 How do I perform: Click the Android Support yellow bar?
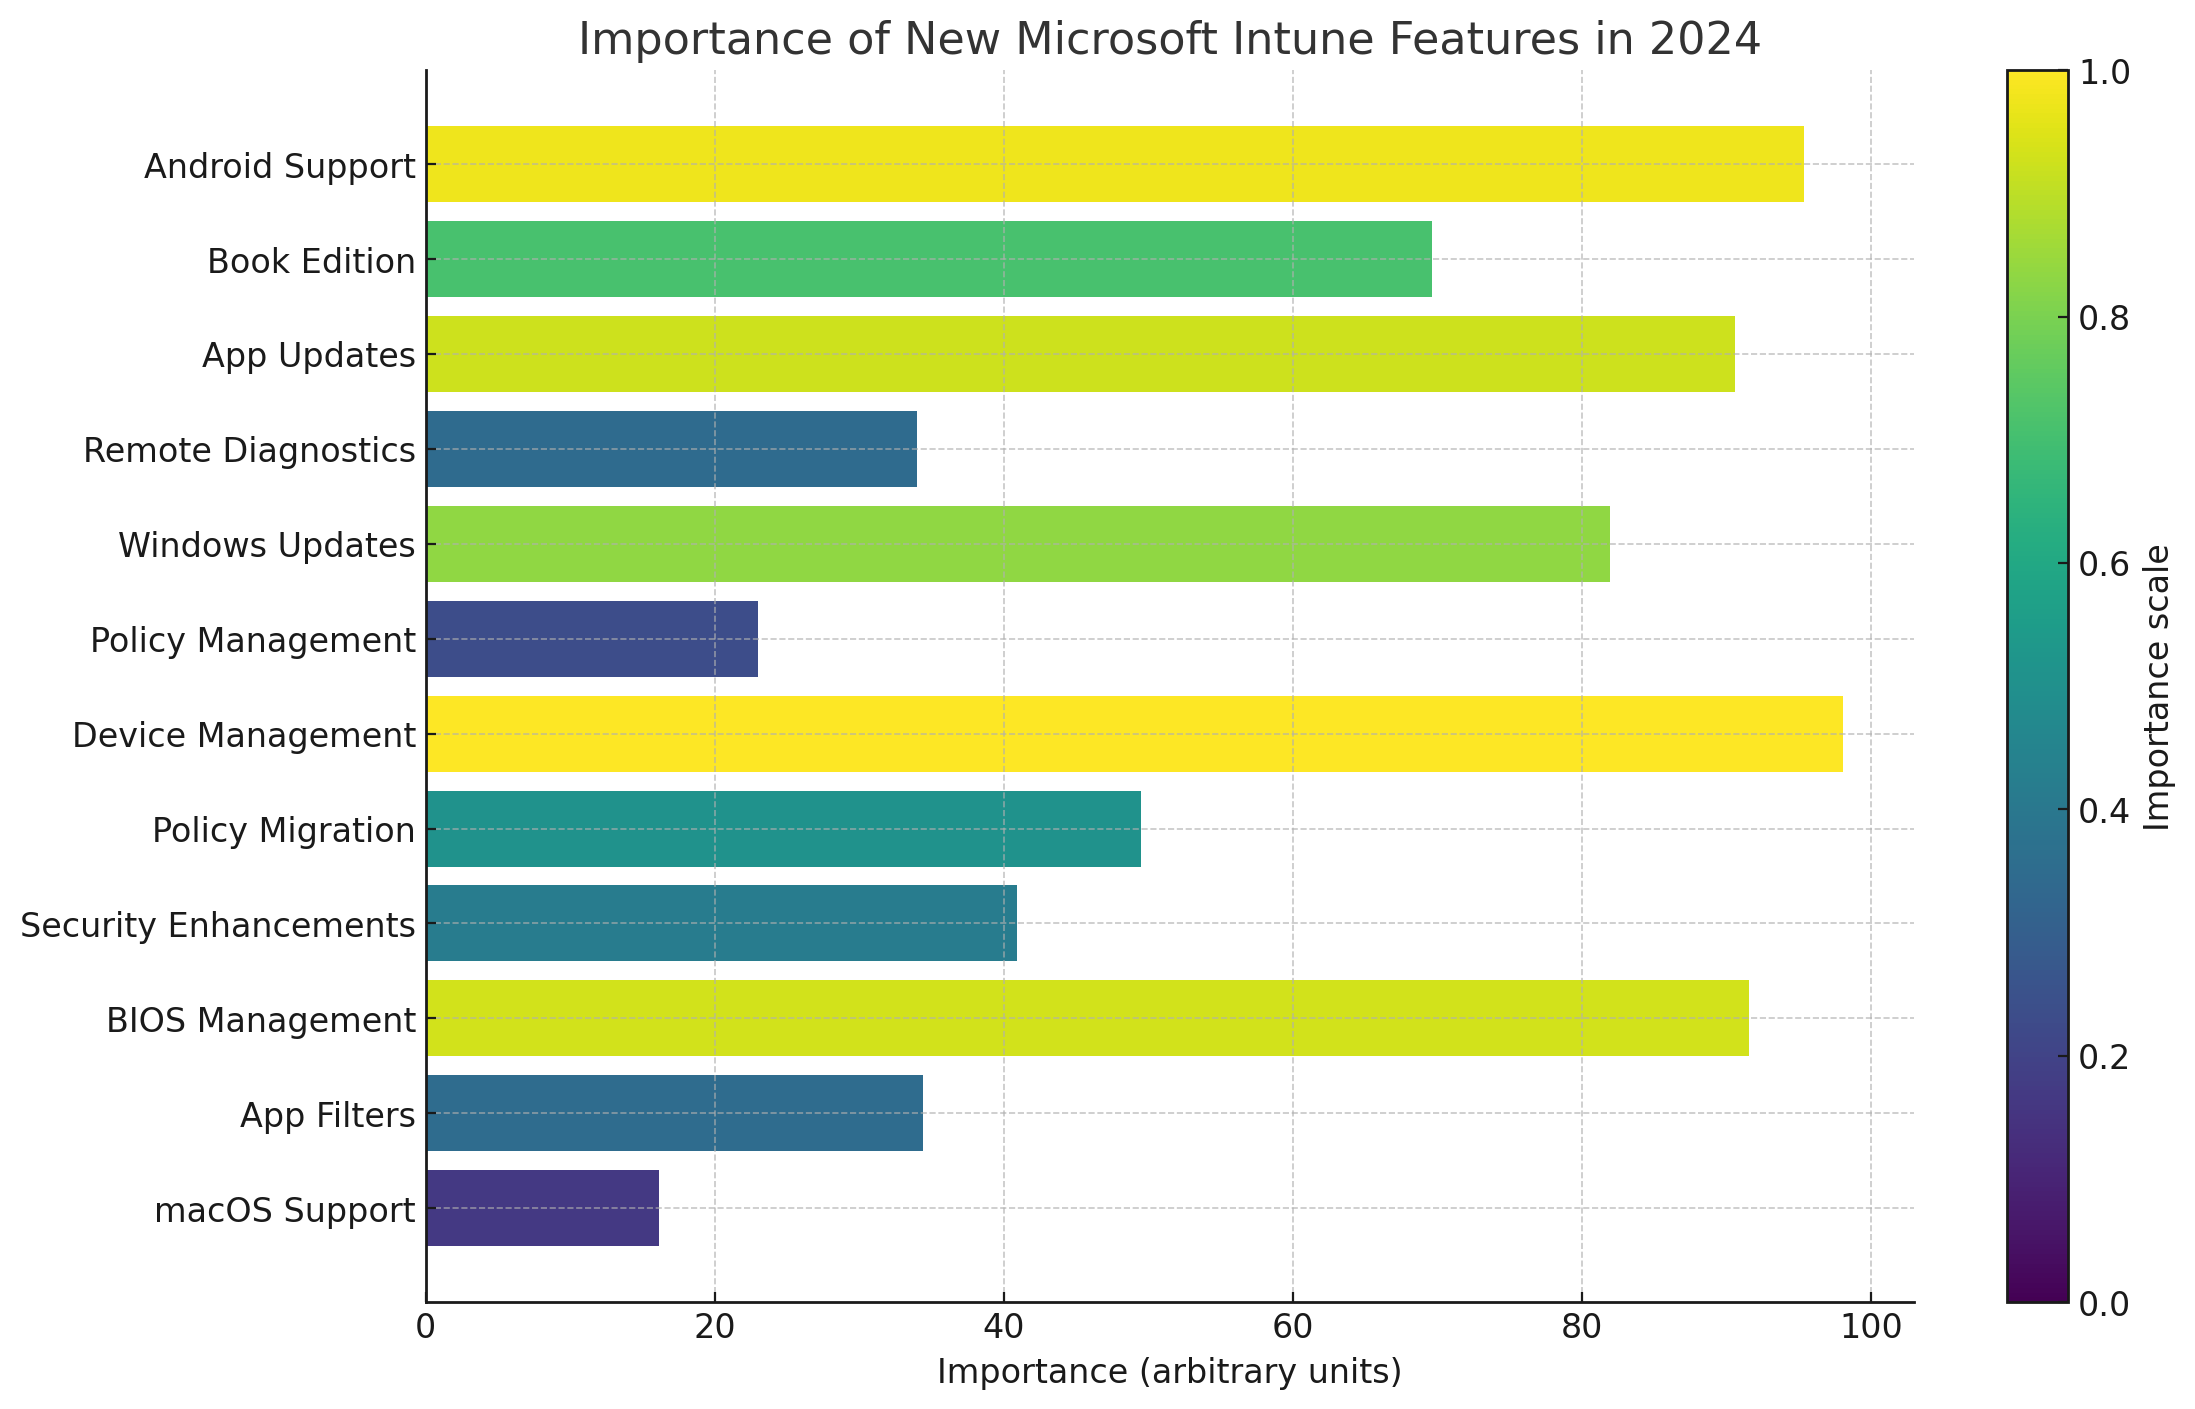coord(1114,164)
